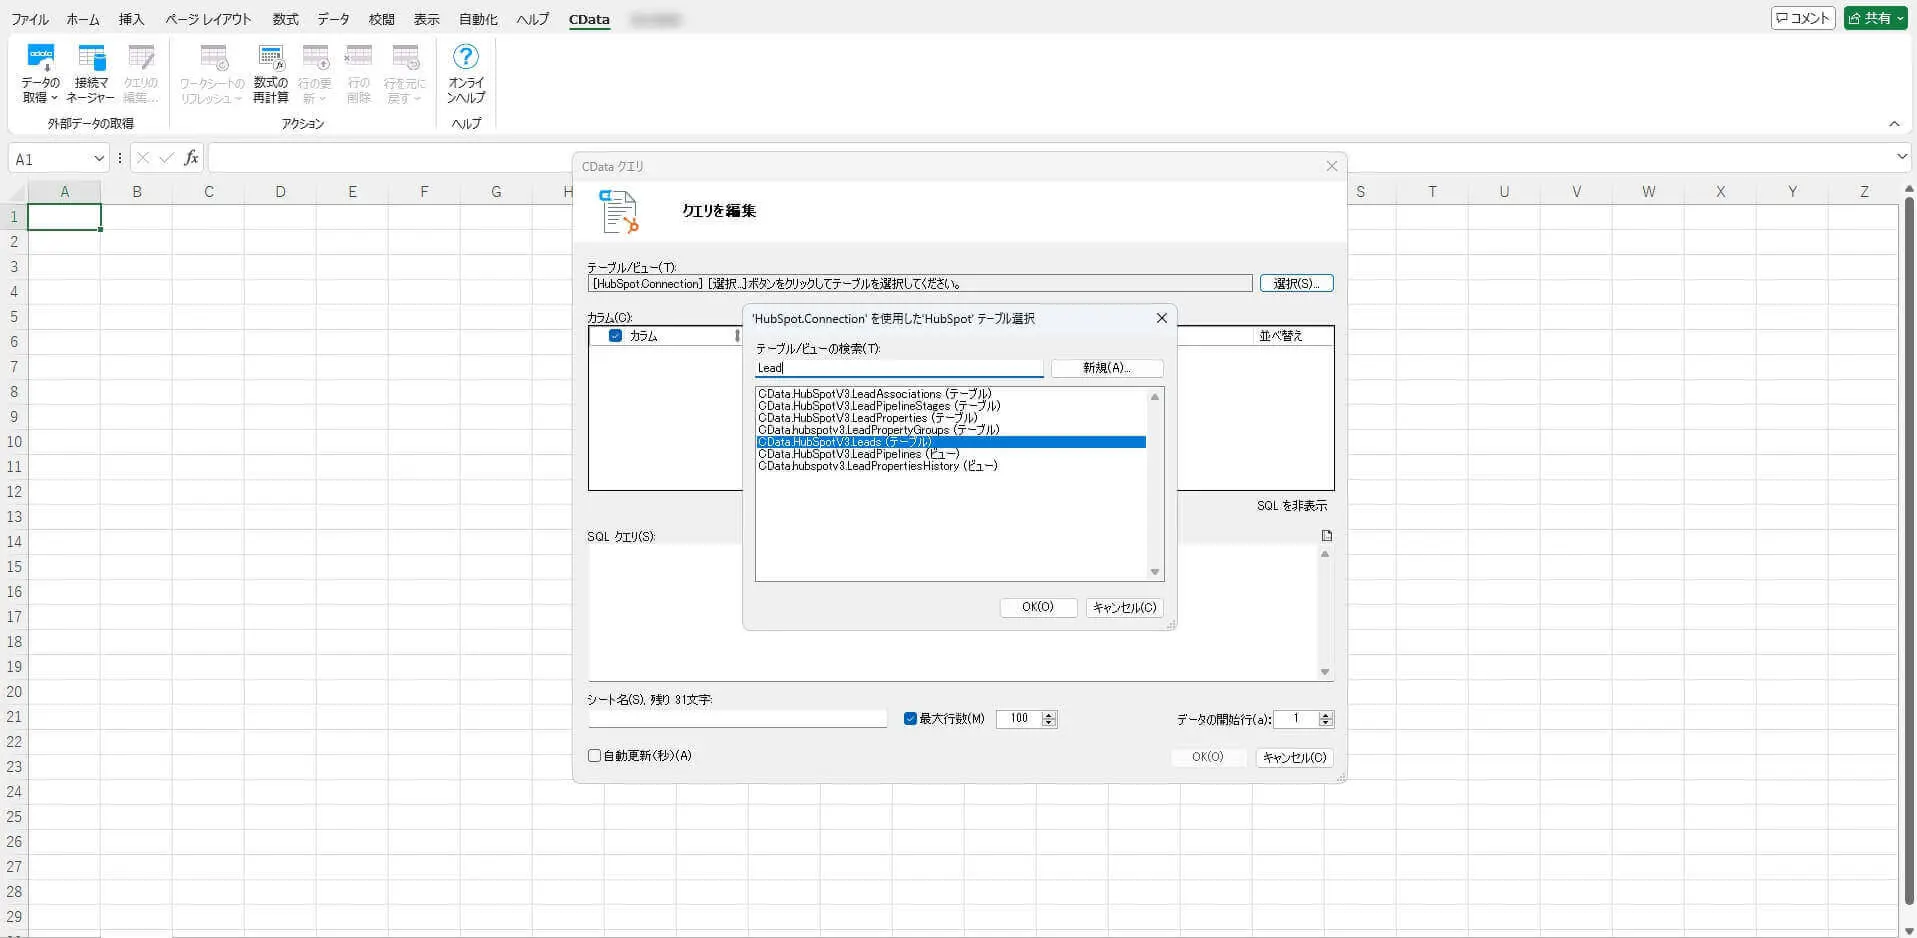
Task: Select cell A1 in the worksheet
Action: 64,217
